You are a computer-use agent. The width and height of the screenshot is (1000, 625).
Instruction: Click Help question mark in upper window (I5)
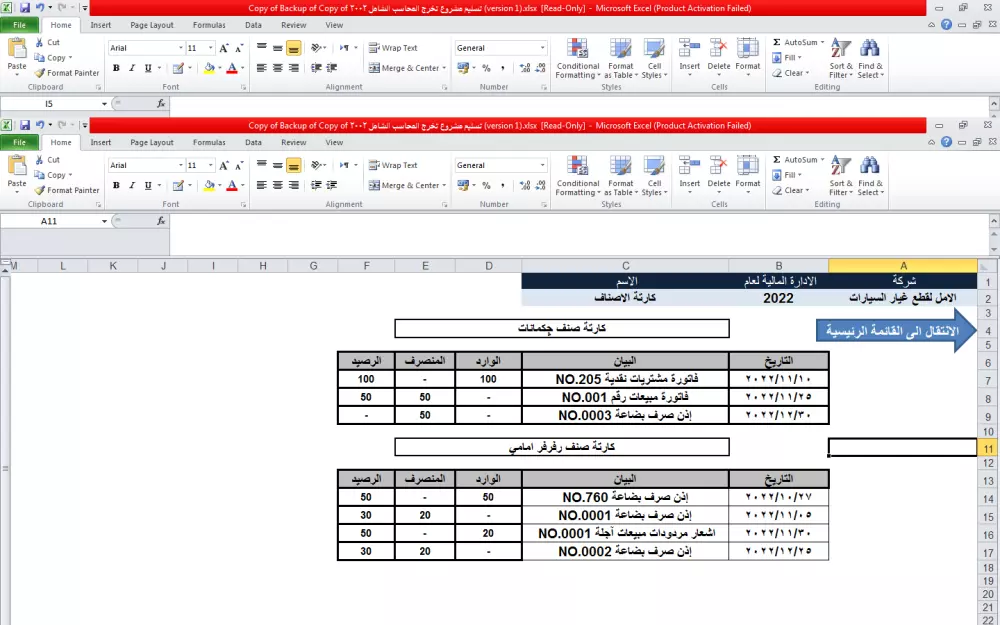tap(946, 25)
